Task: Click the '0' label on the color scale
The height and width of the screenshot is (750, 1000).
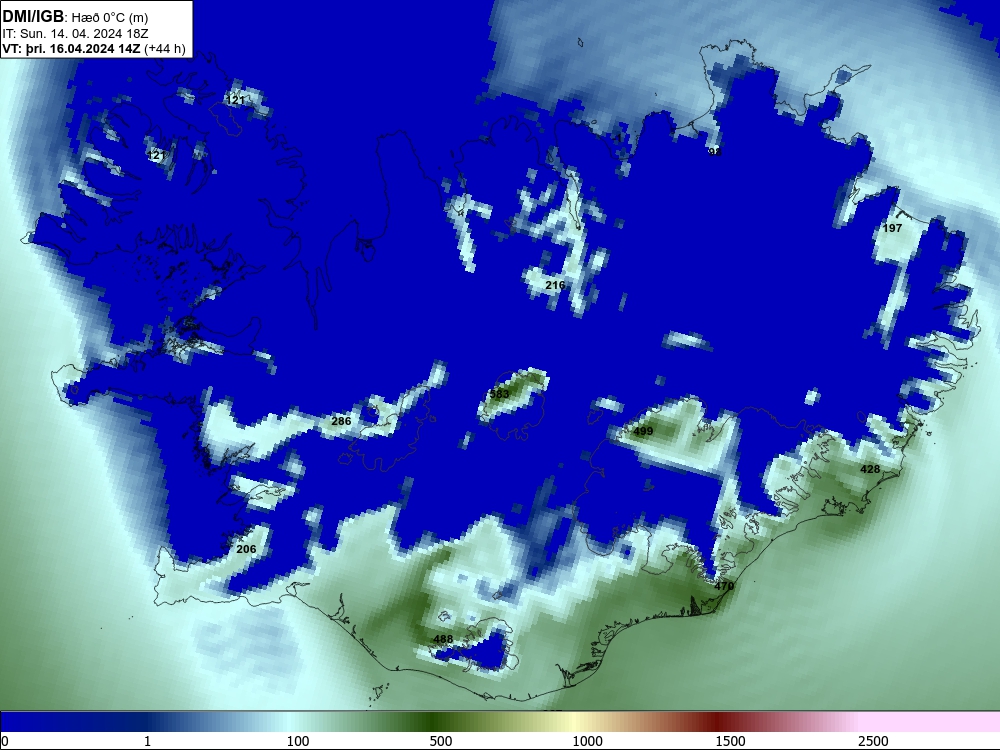Action: [x=5, y=741]
